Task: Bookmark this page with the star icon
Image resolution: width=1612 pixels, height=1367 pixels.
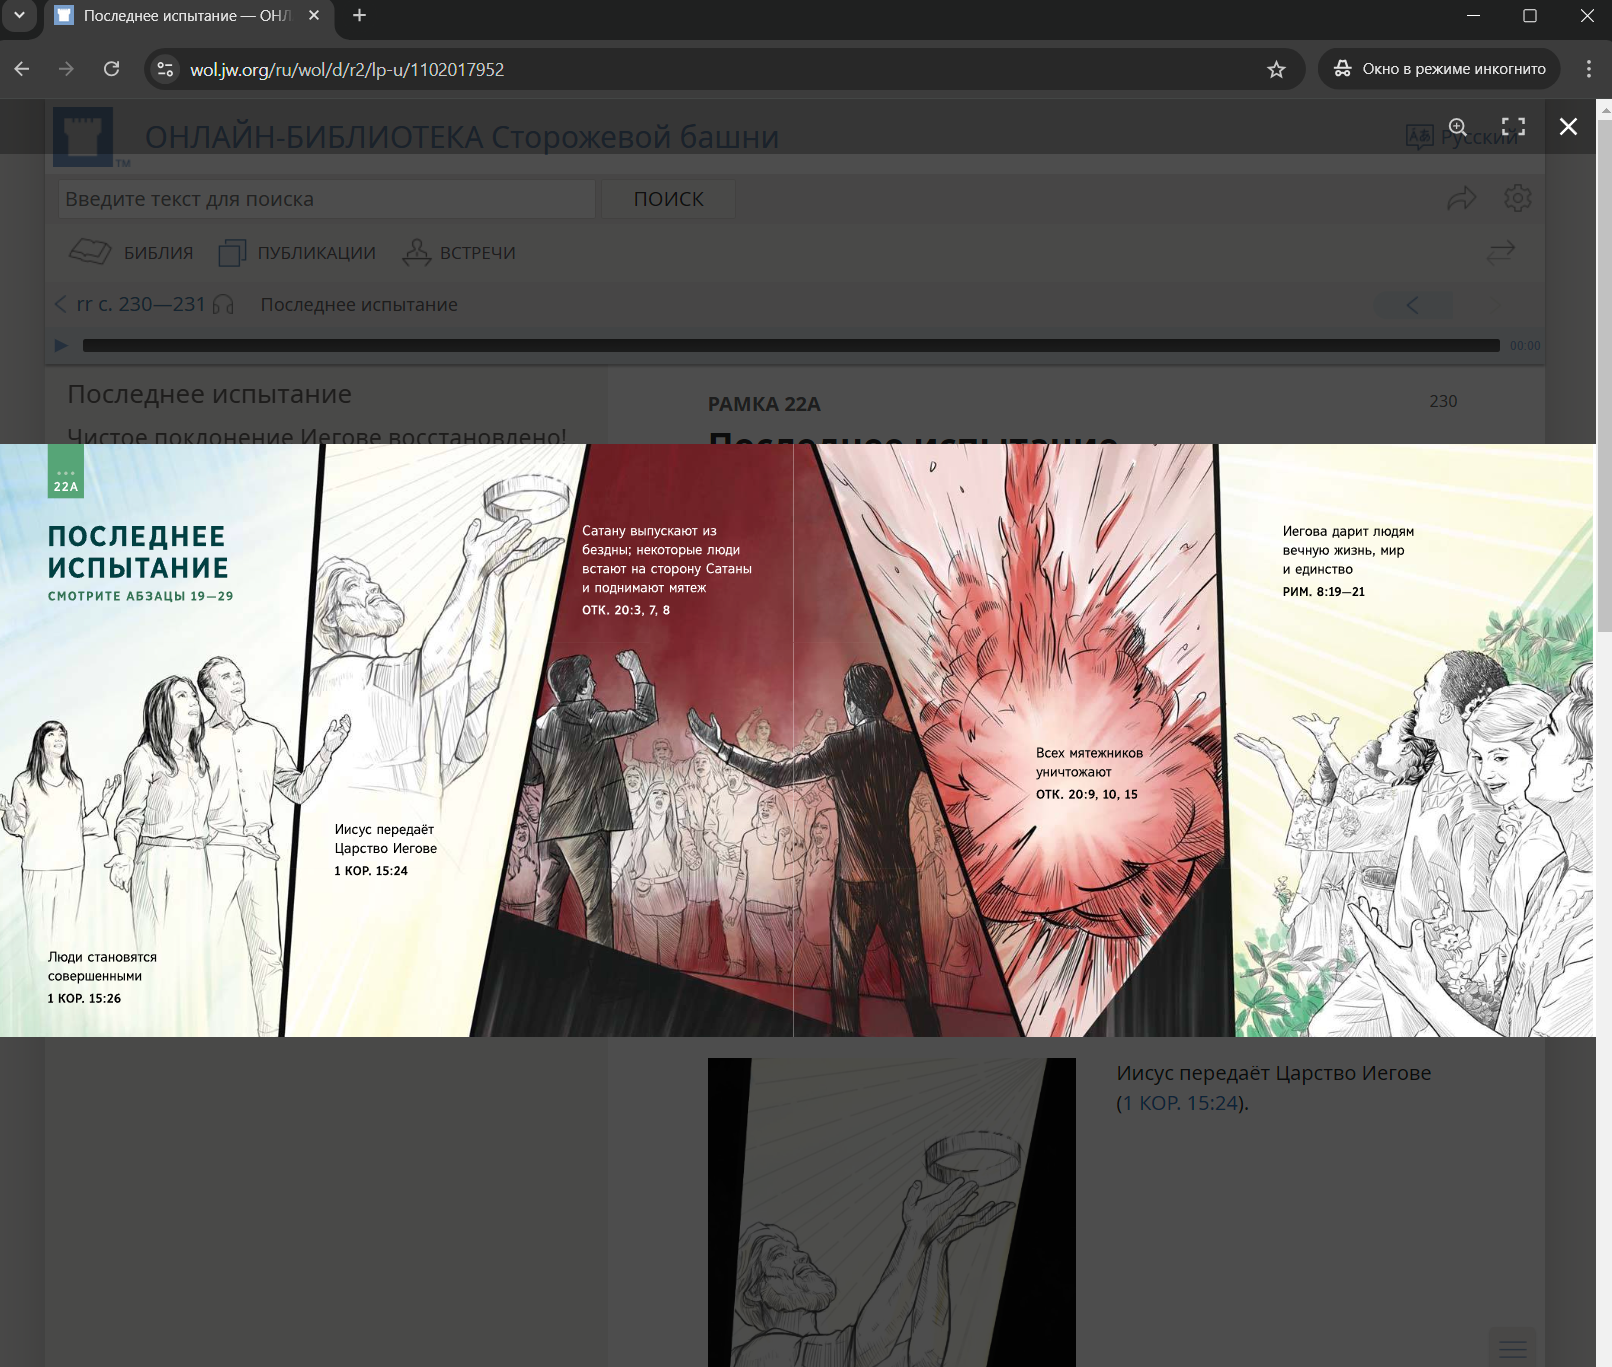Action: pyautogui.click(x=1276, y=69)
